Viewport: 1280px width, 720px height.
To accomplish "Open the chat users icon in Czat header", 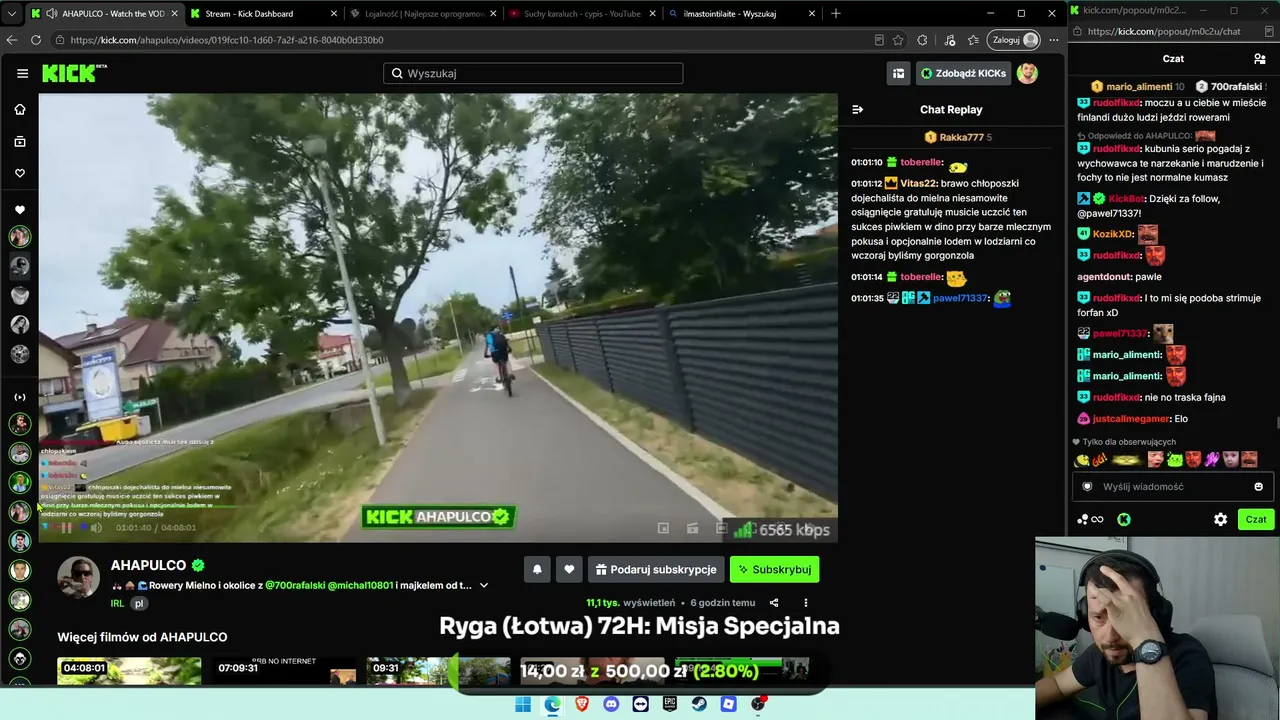I will pyautogui.click(x=1260, y=59).
